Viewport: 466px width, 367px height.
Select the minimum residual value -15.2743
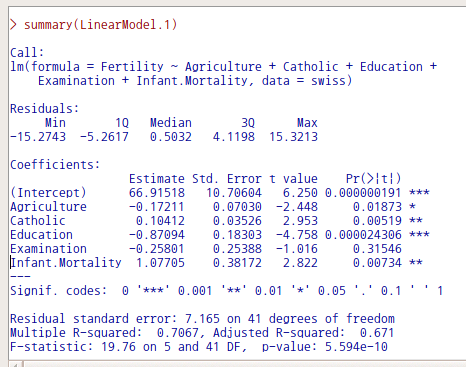(x=38, y=137)
